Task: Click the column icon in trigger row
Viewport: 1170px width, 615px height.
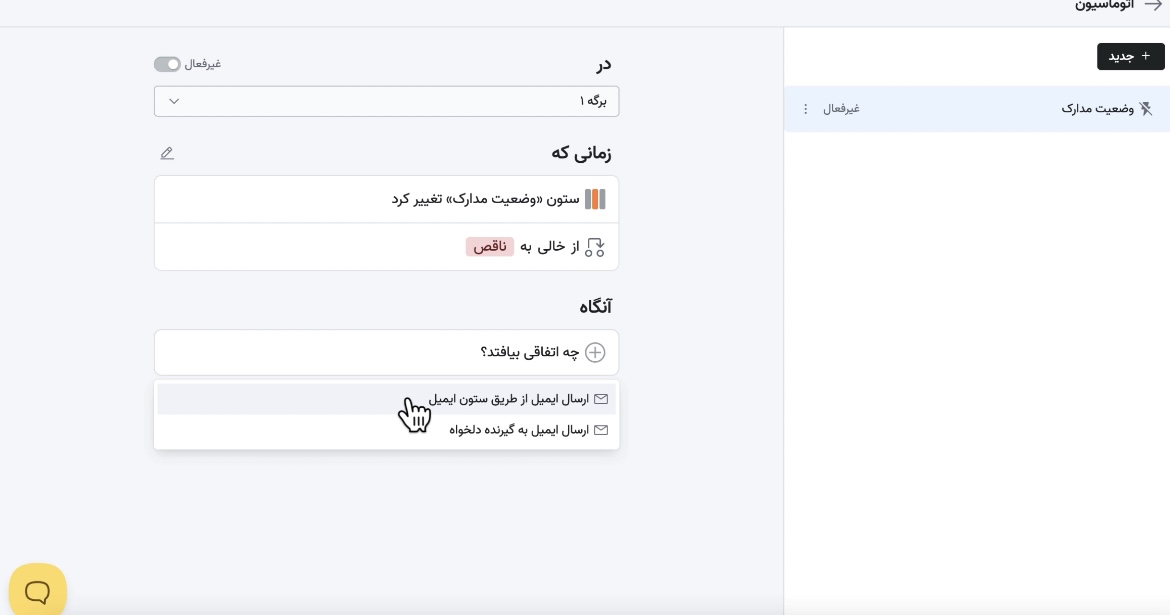Action: pos(595,199)
